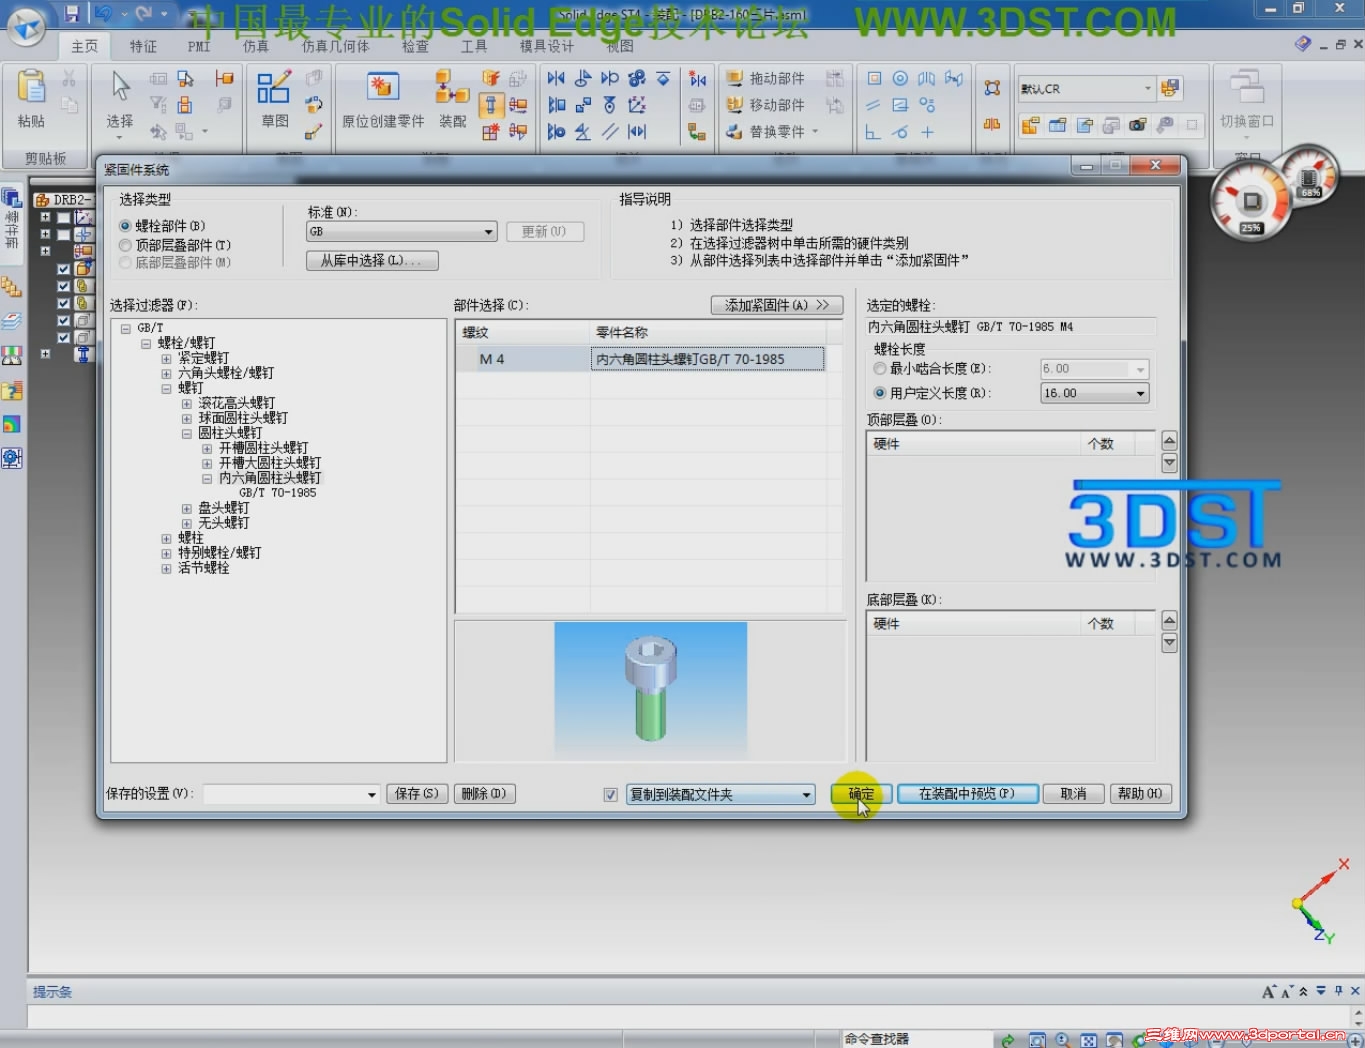Open the 标准 (N) GB dropdown

pos(401,231)
